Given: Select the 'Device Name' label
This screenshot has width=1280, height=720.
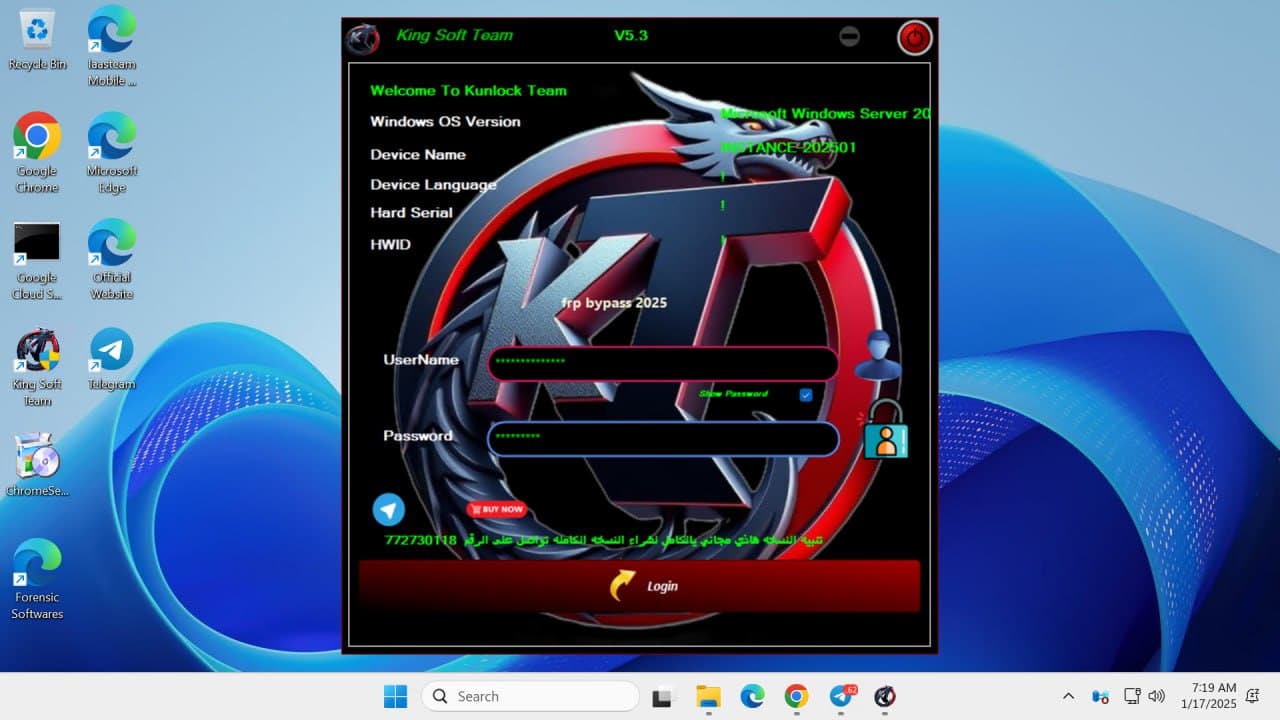Looking at the screenshot, I should pyautogui.click(x=418, y=154).
